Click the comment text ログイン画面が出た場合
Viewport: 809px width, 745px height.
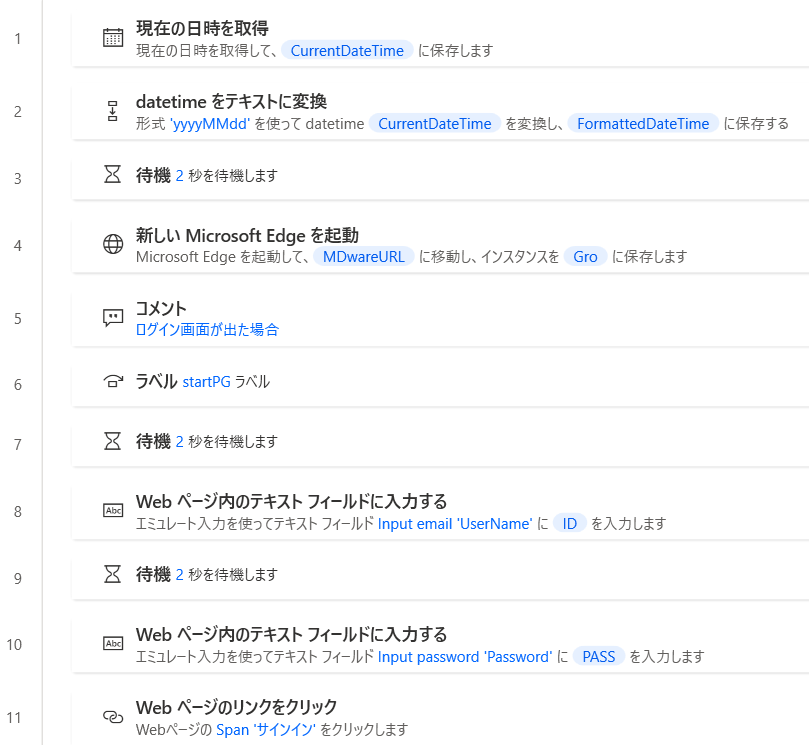(207, 330)
